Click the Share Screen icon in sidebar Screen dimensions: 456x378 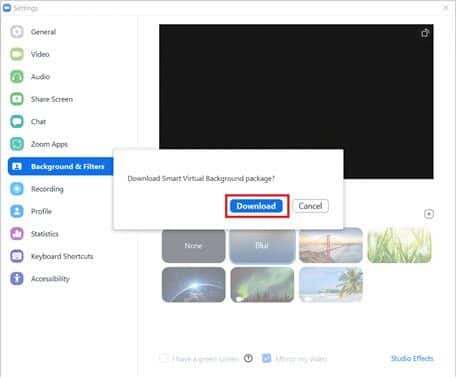[17, 99]
